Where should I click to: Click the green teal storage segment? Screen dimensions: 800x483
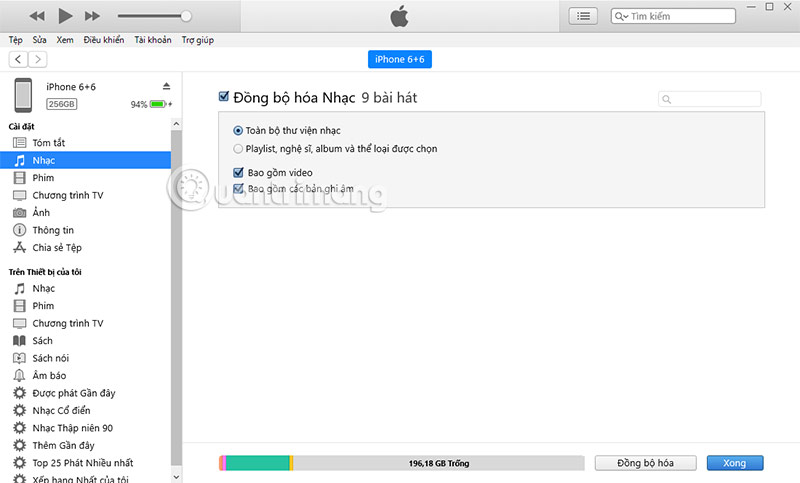pyautogui.click(x=258, y=463)
